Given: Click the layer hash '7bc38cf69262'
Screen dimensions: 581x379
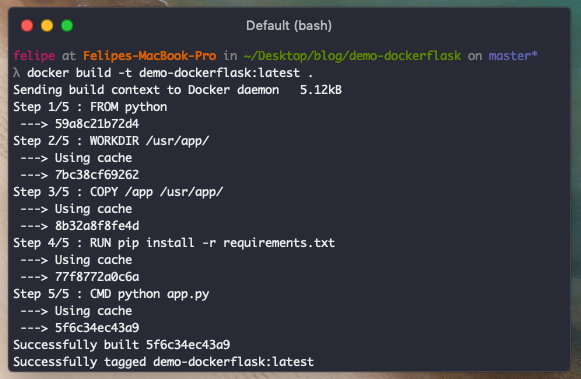Looking at the screenshot, I should tap(97, 175).
